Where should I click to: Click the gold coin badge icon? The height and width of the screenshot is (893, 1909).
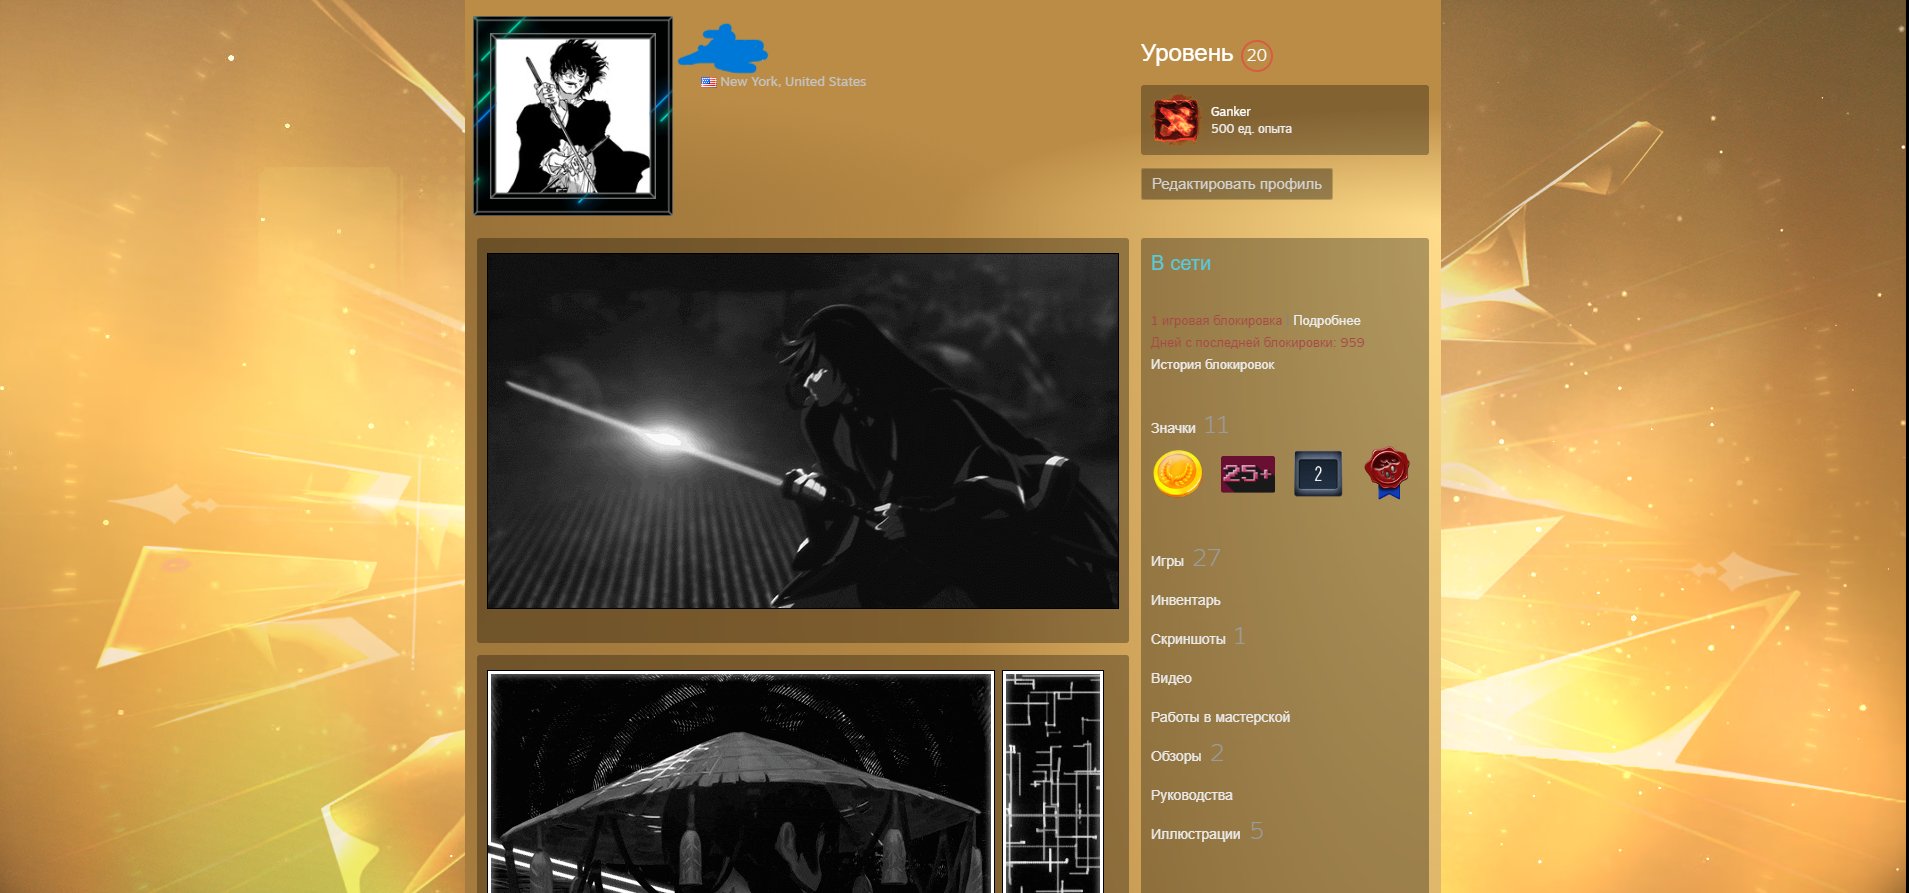tap(1177, 473)
